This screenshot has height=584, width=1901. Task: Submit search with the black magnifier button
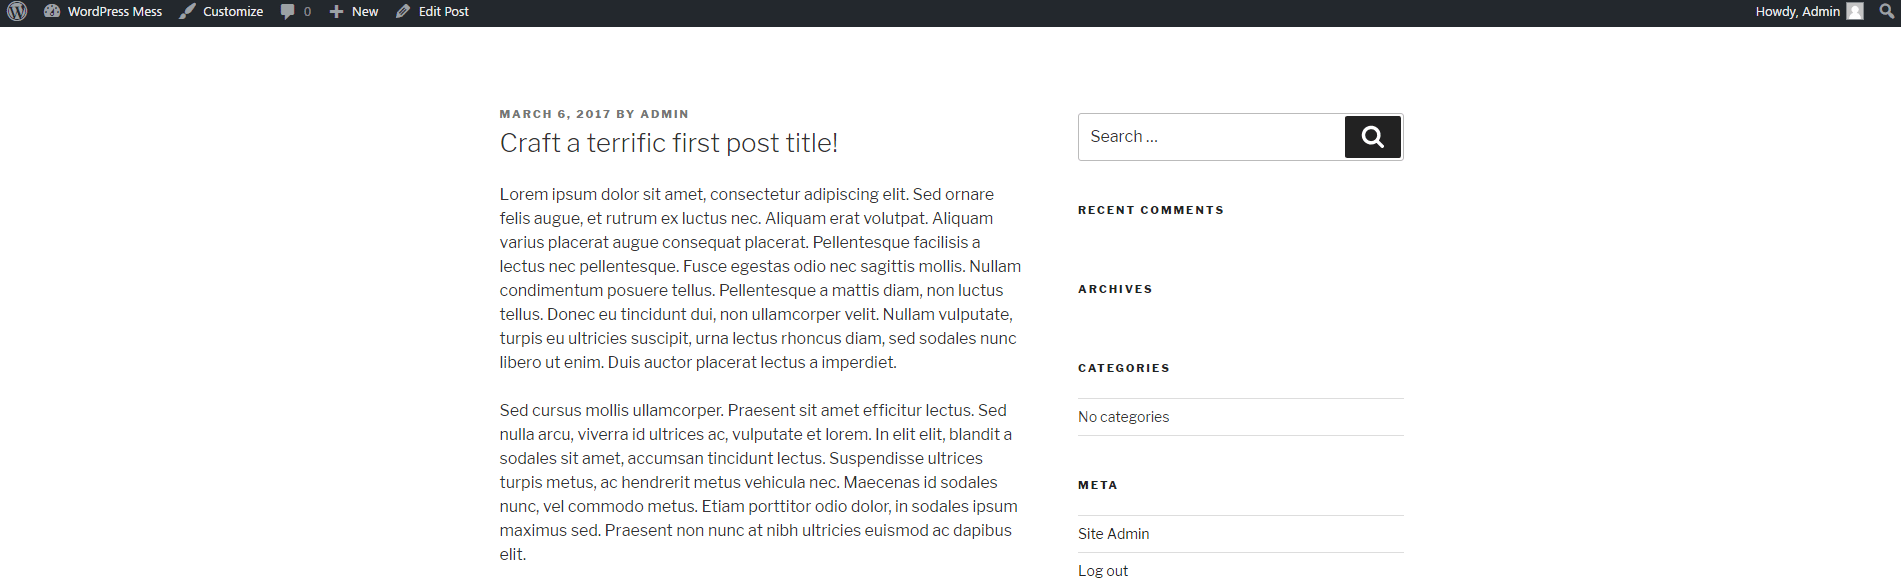coord(1372,137)
